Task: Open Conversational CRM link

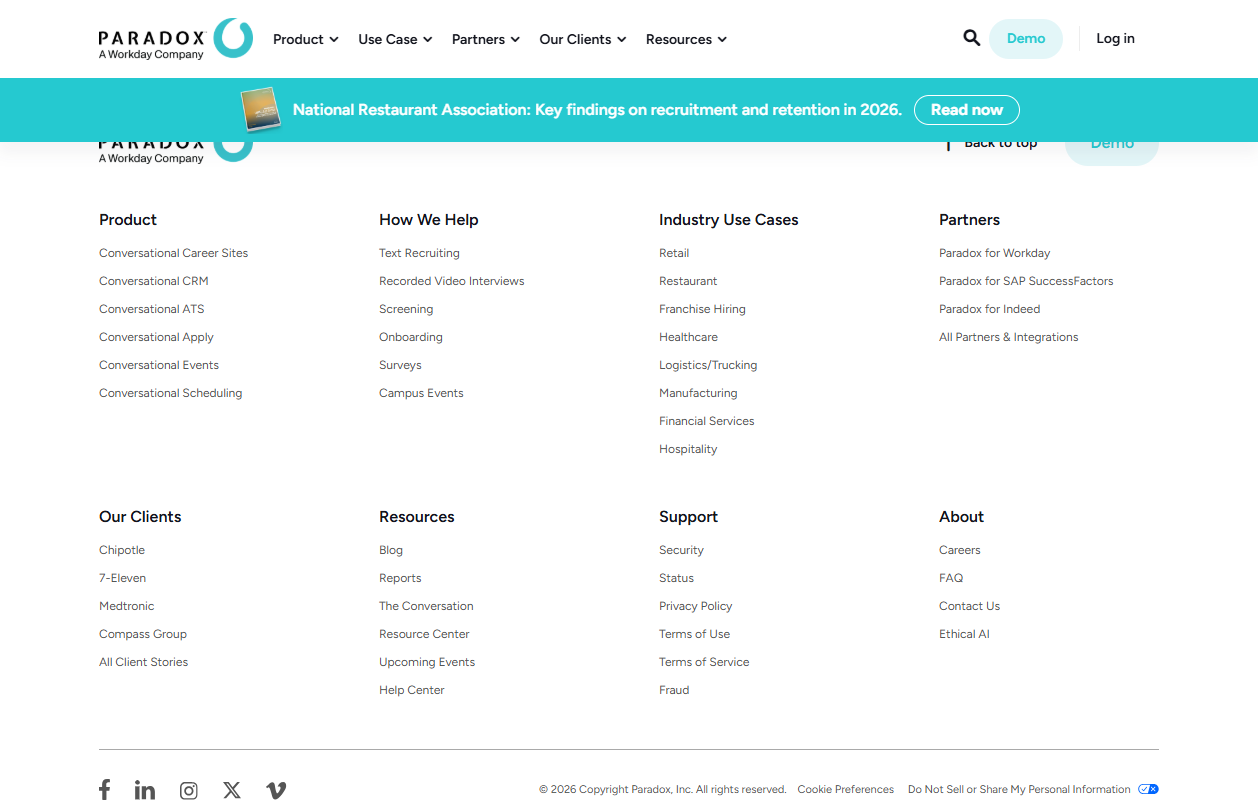Action: (154, 281)
